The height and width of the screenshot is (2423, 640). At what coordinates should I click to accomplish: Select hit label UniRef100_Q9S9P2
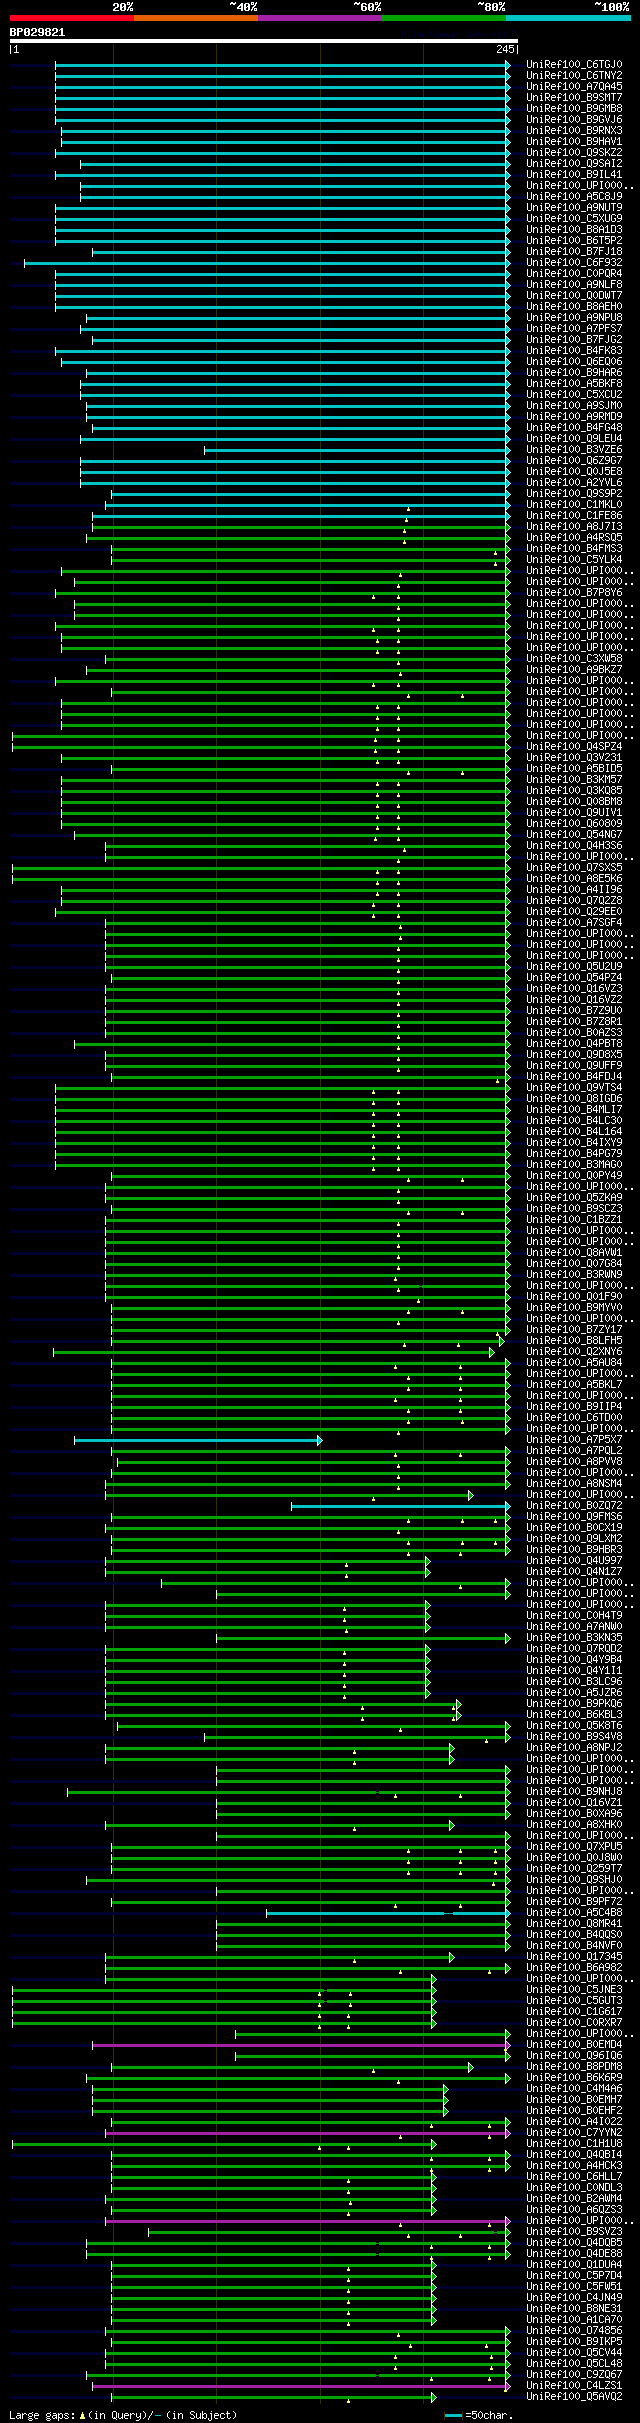[574, 494]
